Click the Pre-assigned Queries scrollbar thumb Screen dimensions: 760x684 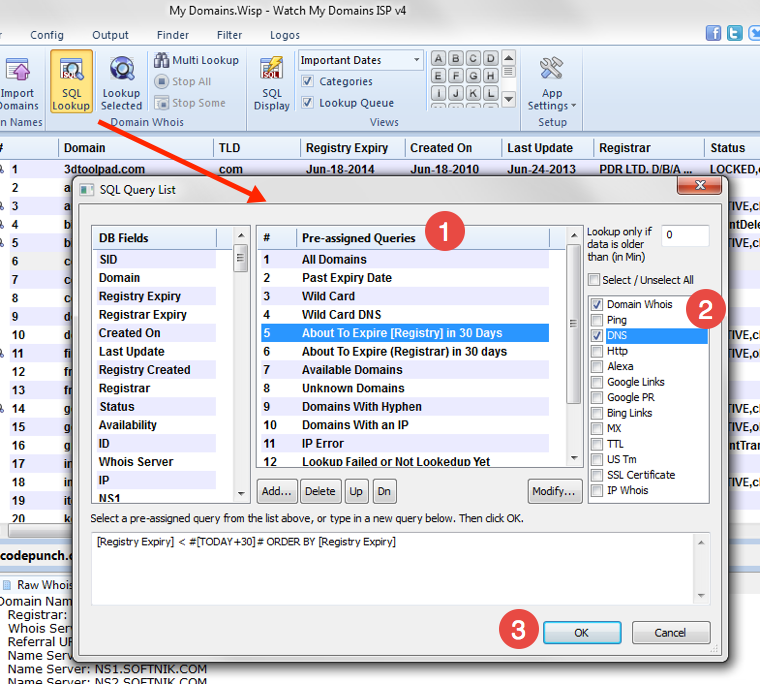click(x=574, y=324)
